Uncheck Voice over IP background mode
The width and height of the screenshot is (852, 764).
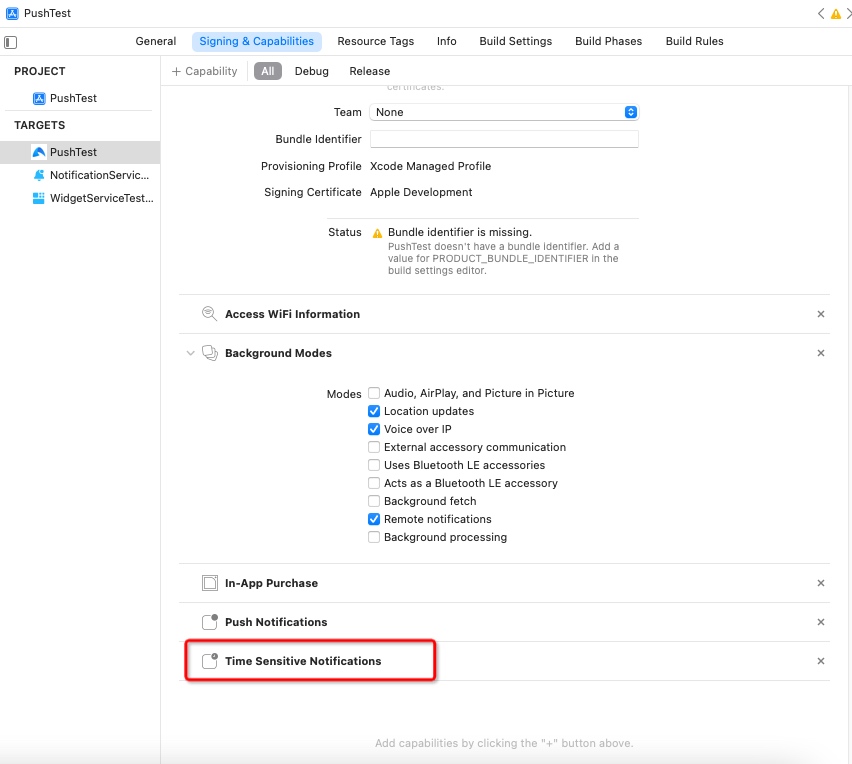[x=374, y=429]
